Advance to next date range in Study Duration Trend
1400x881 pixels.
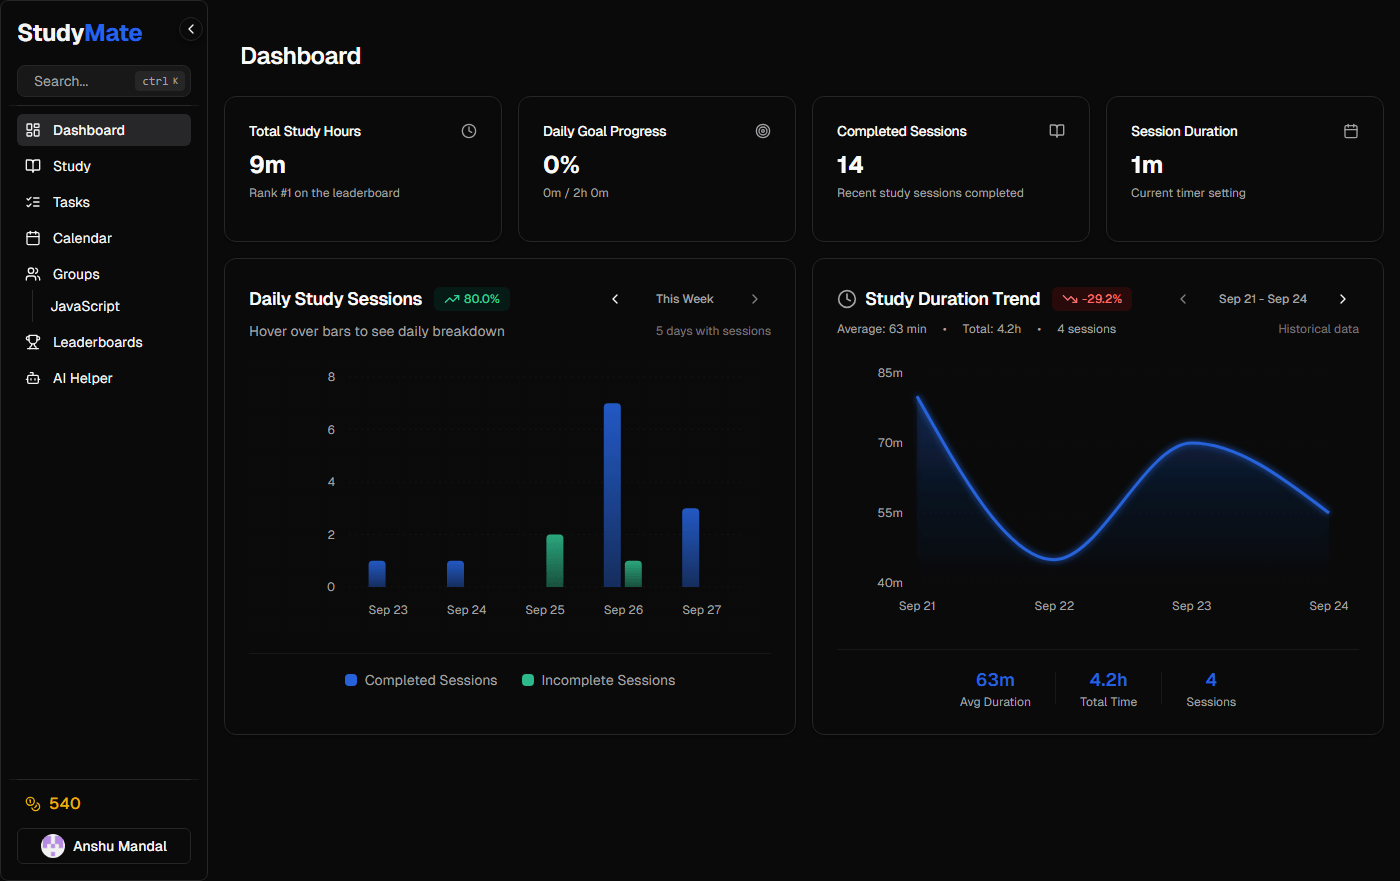[1343, 298]
